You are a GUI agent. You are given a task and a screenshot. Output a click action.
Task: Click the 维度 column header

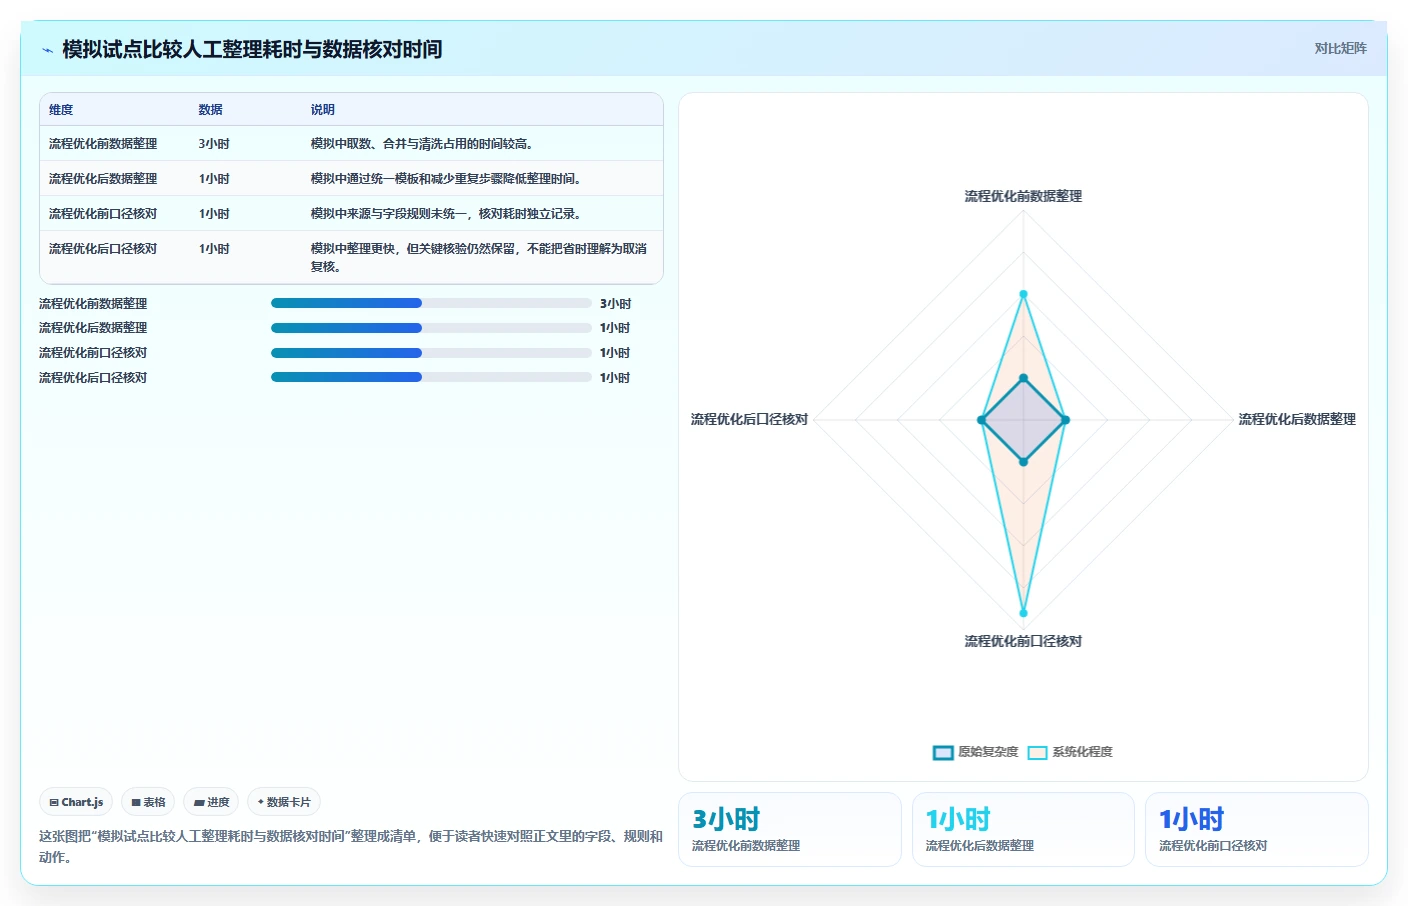61,110
